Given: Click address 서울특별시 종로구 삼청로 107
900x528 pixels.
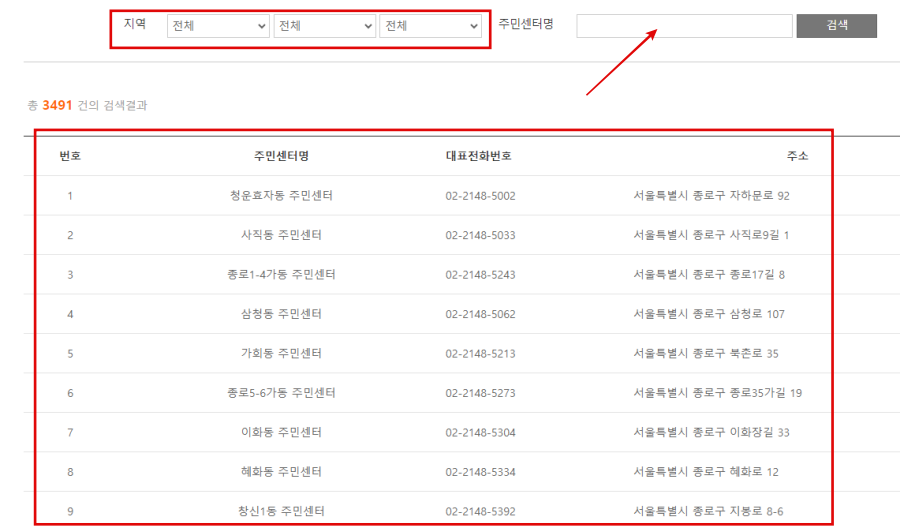Looking at the screenshot, I should click(709, 314).
